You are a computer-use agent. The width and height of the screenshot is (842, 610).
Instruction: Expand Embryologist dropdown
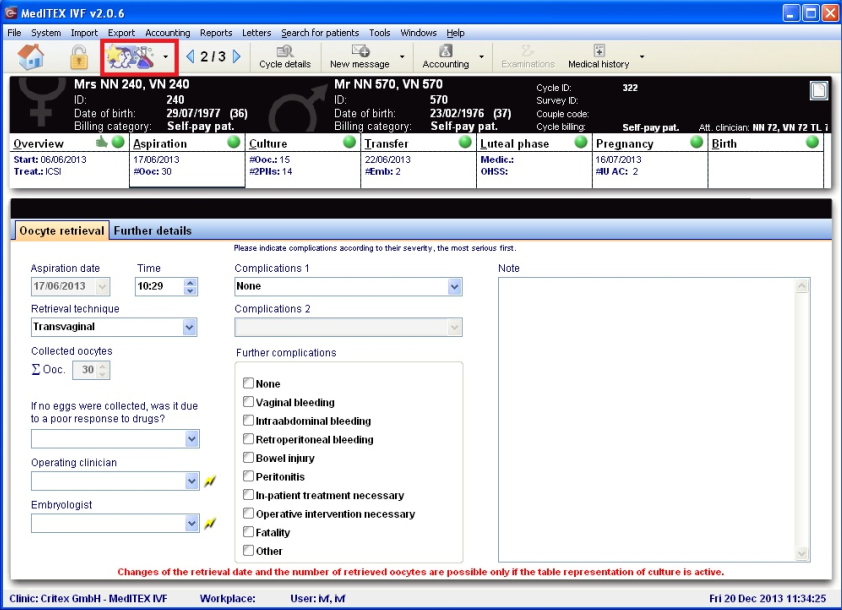coord(192,523)
